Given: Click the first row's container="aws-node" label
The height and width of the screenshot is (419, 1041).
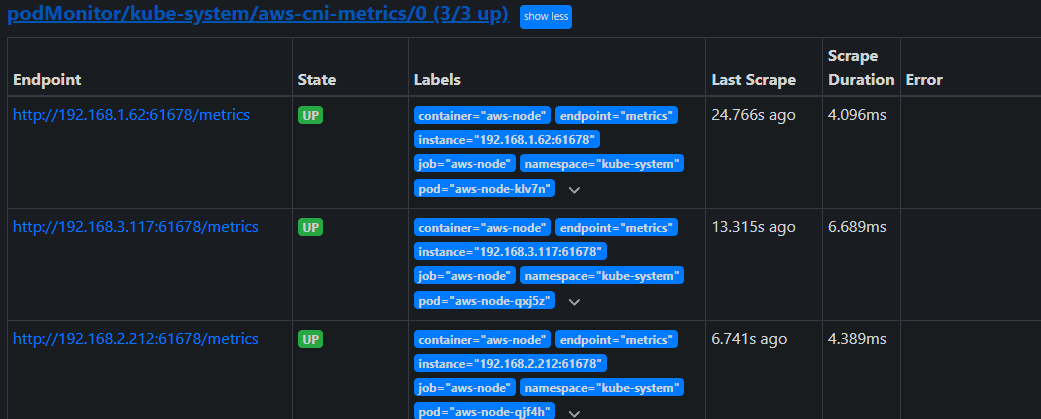Looking at the screenshot, I should pos(482,115).
